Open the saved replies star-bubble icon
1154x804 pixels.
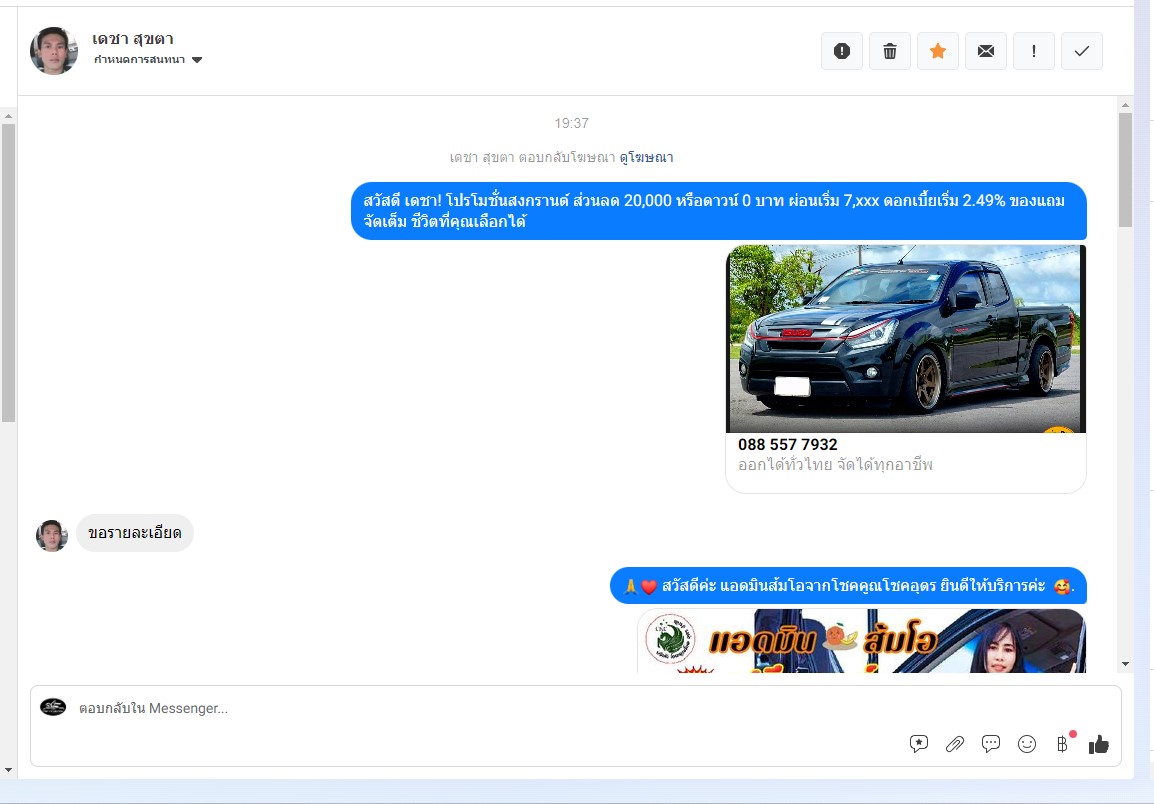click(x=918, y=744)
